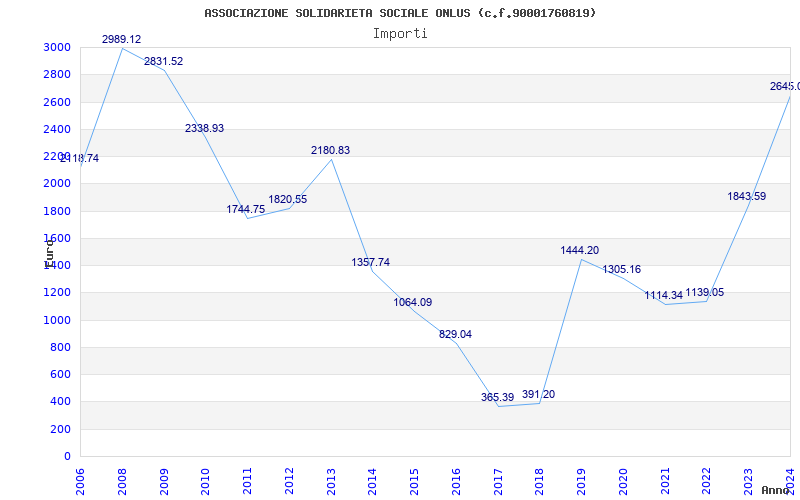Screen dimensions: 800x500
Task: Click the y-axis value 1800
Action: click(x=57, y=211)
